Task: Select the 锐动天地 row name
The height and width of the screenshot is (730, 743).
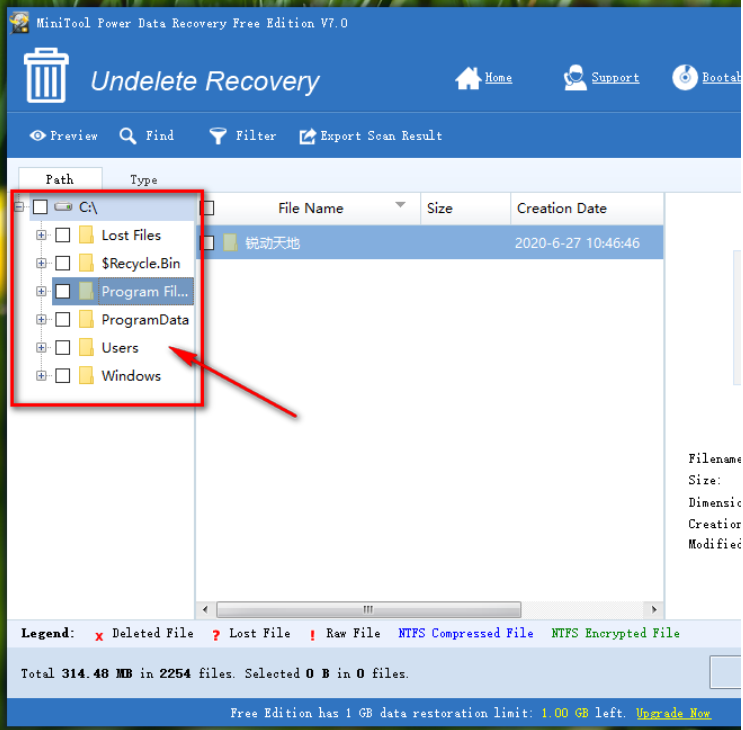Action: [272, 243]
